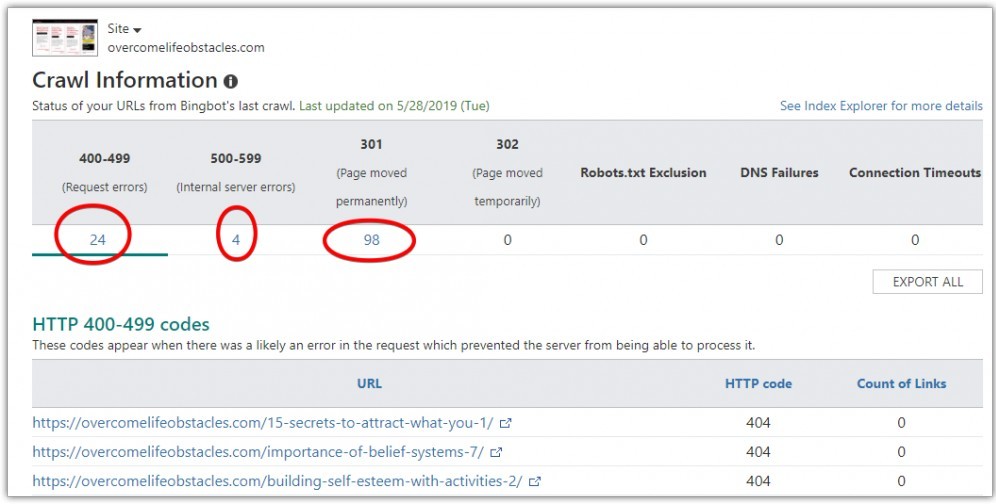Select the Connection Timeouts count
Image resolution: width=996 pixels, height=504 pixels.
[x=915, y=240]
